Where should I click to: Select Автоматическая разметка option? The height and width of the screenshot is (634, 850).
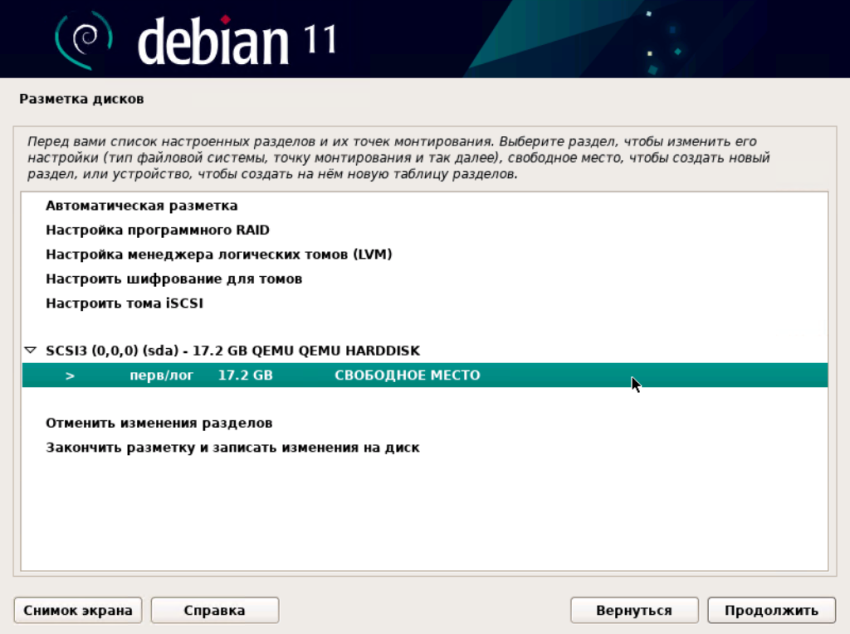[141, 206]
